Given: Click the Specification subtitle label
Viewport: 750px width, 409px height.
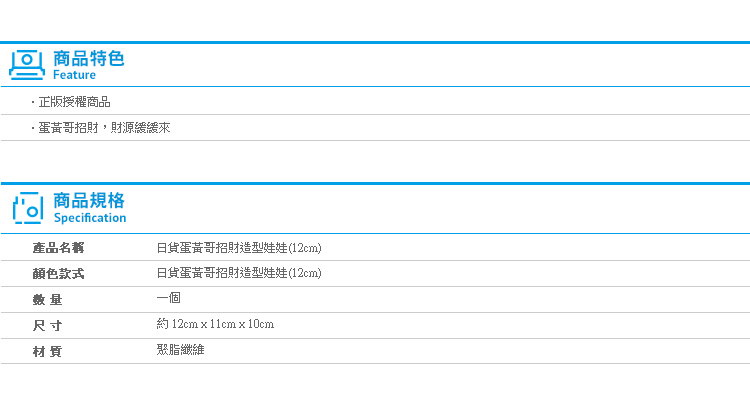Looking at the screenshot, I should [x=90, y=218].
